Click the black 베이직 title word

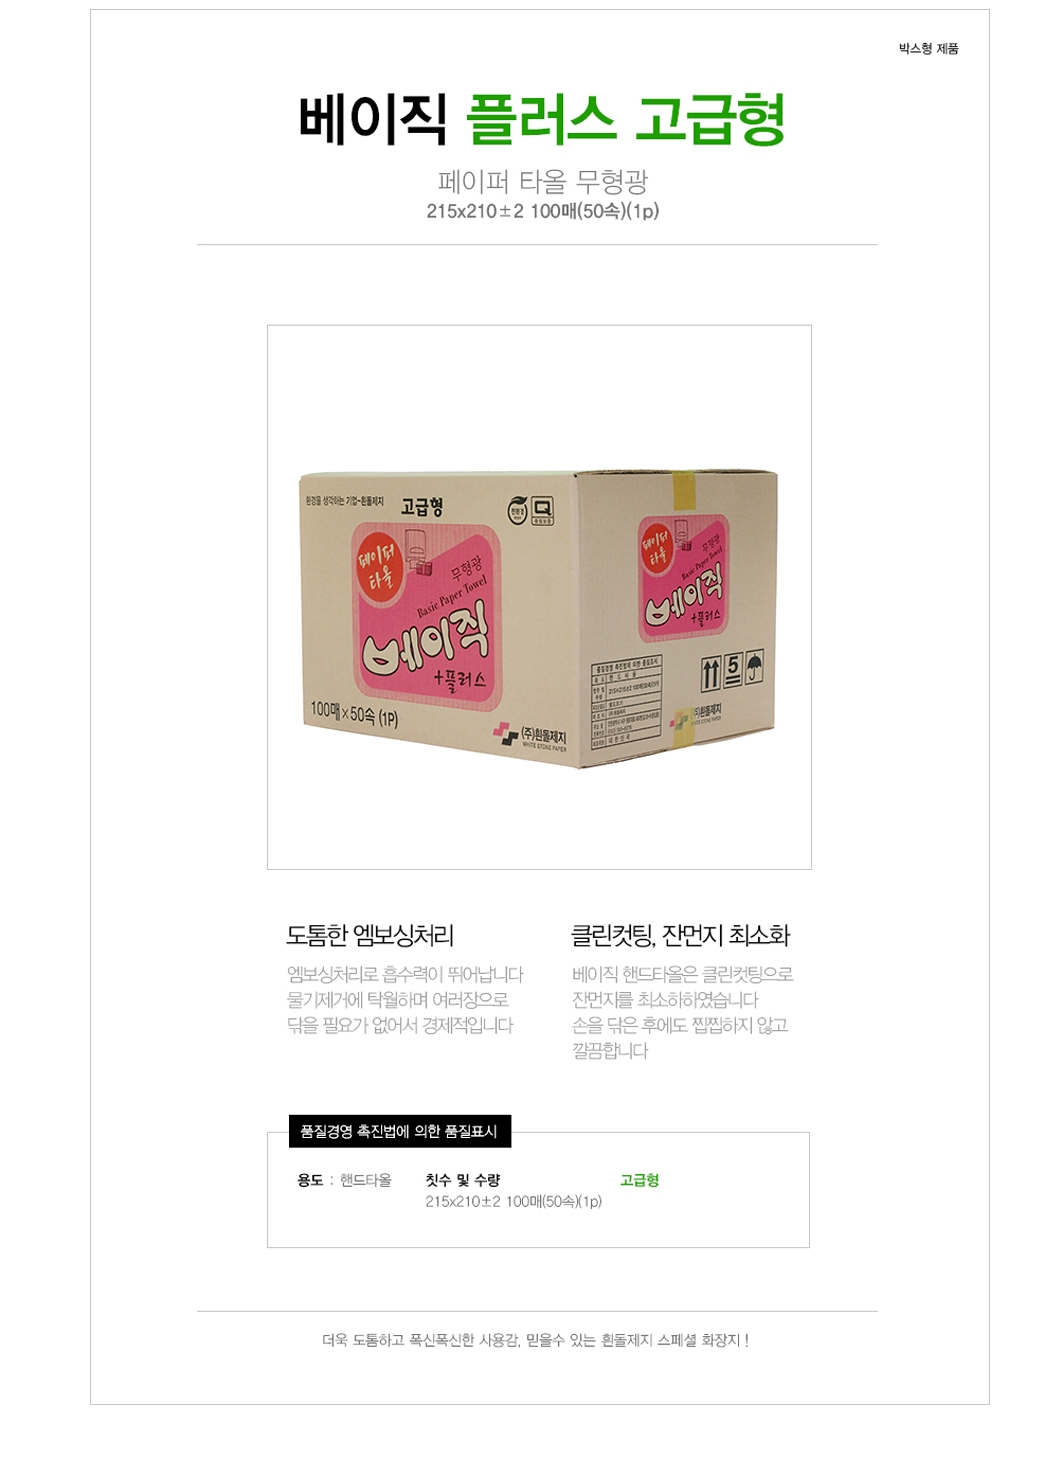pos(372,120)
